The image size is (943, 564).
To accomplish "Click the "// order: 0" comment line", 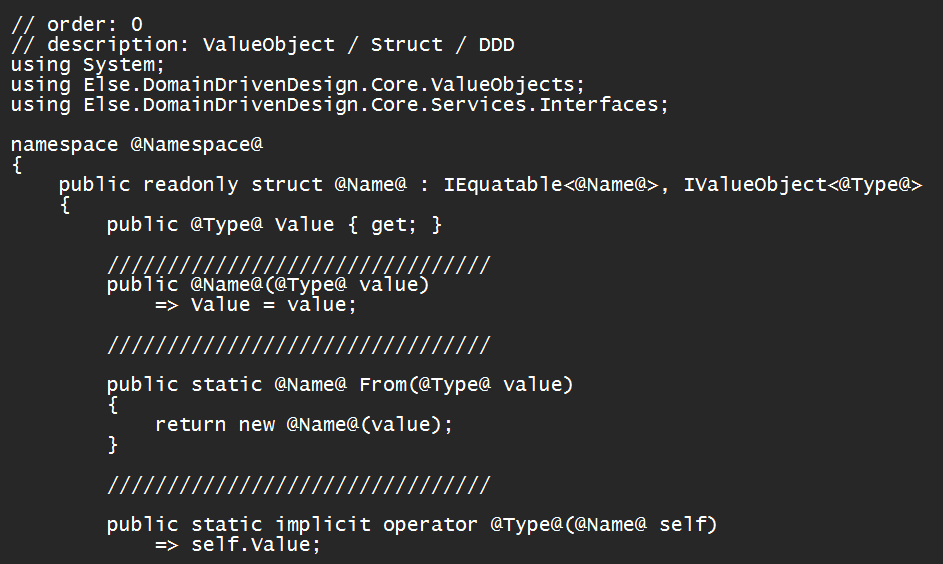I will 77,24.
